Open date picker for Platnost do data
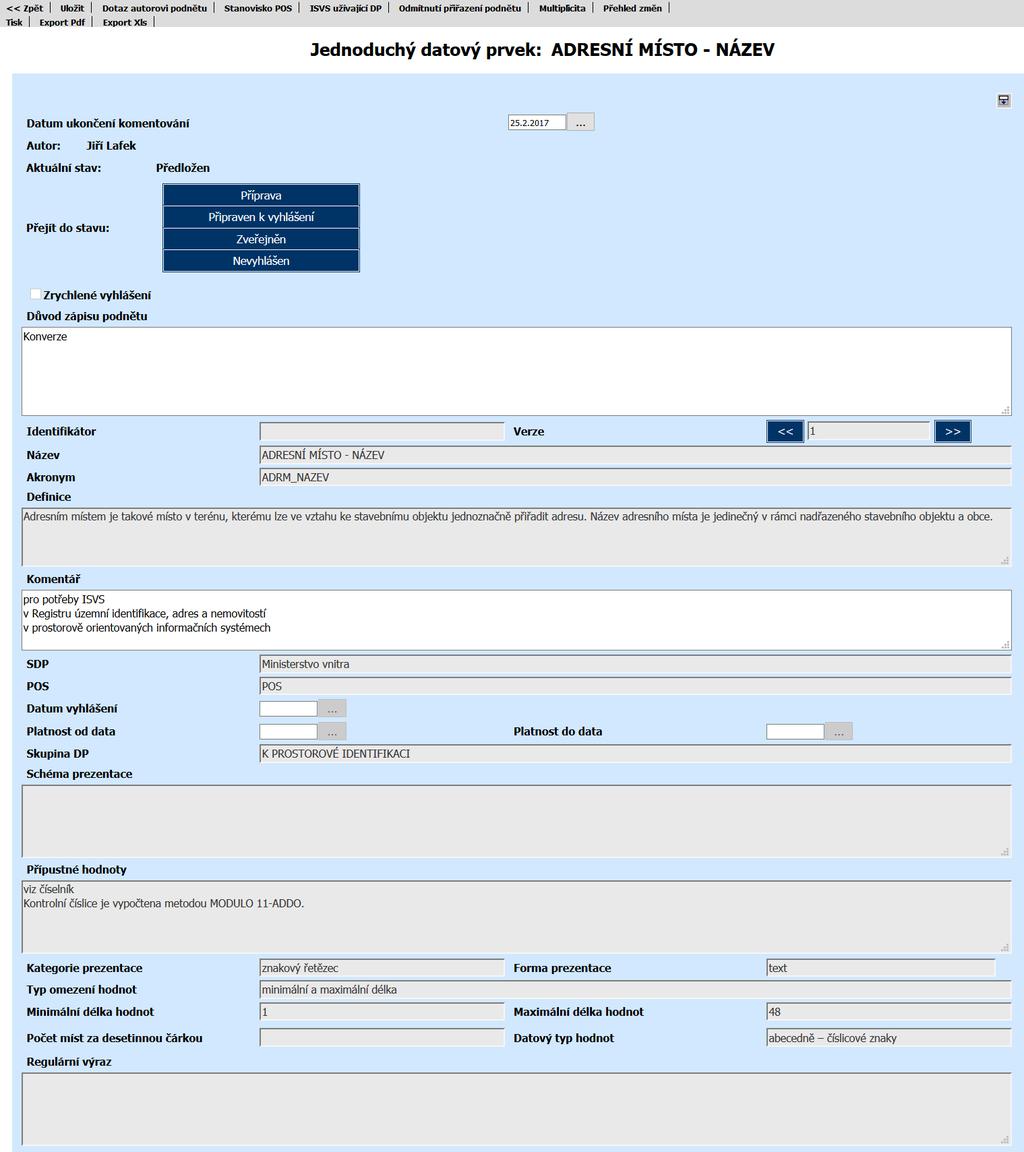1024x1152 pixels. click(x=838, y=732)
